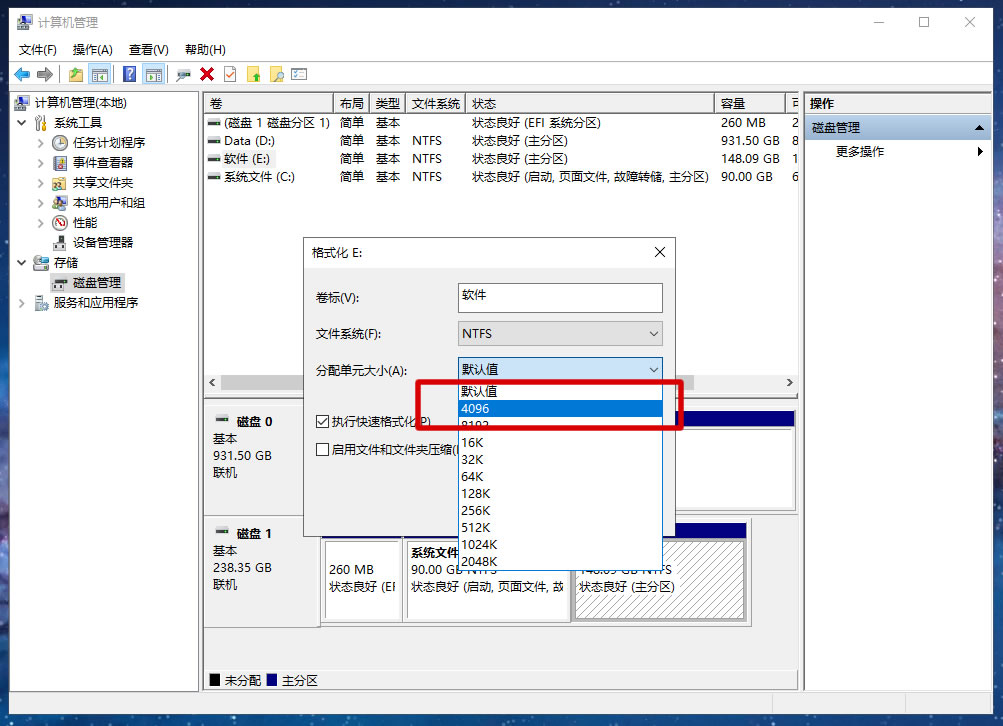Open help using the question mark toolbar icon
The width and height of the screenshot is (1003, 726).
point(131,73)
